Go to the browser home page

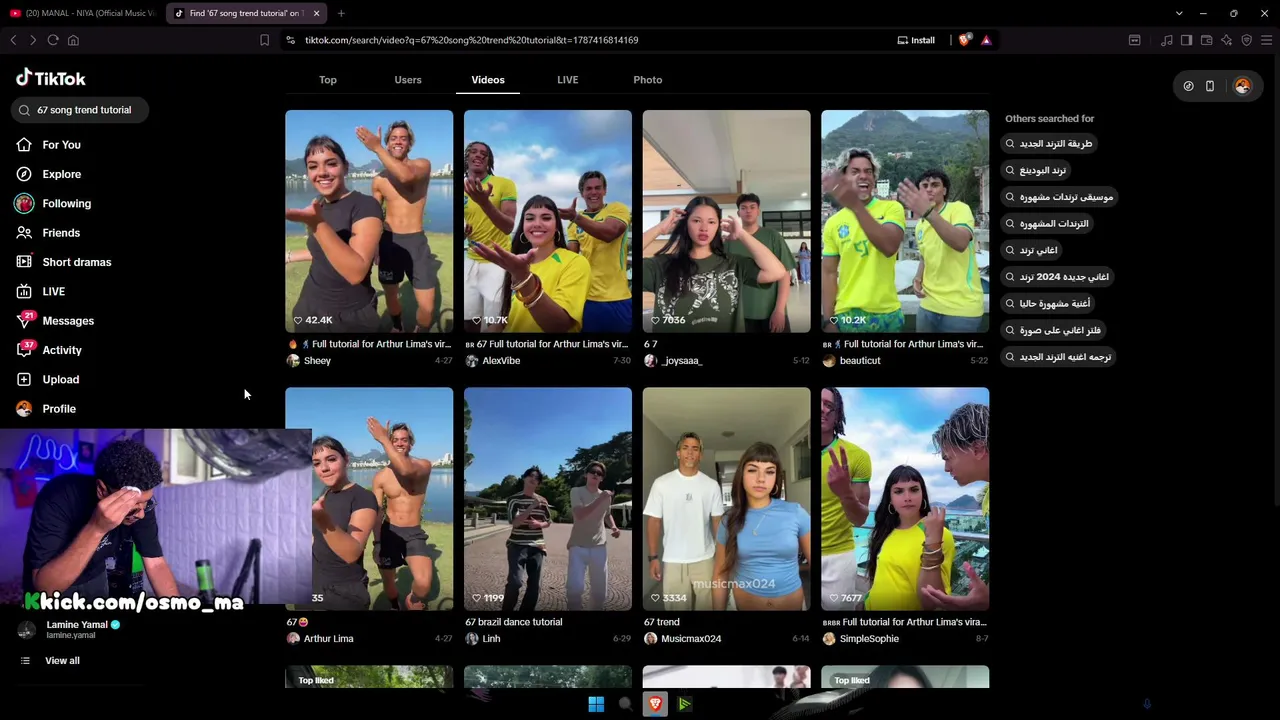coord(73,40)
